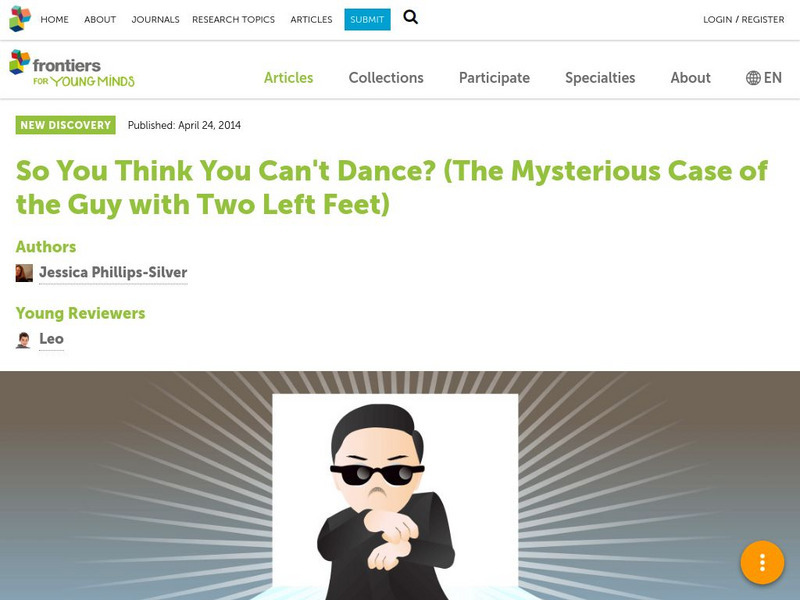Open the Frontiers for Young Minds logo
This screenshot has height=600, width=800.
coord(72,69)
